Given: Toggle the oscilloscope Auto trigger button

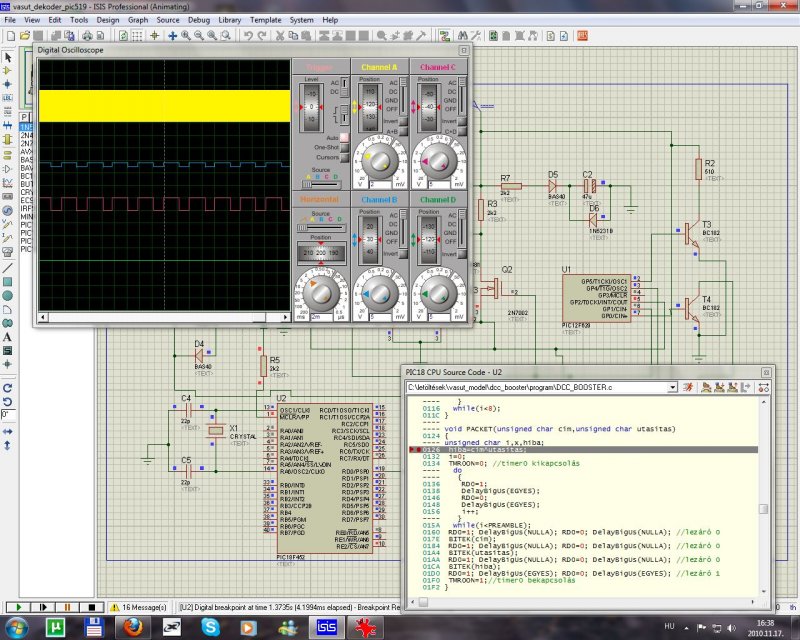Looking at the screenshot, I should click(345, 136).
